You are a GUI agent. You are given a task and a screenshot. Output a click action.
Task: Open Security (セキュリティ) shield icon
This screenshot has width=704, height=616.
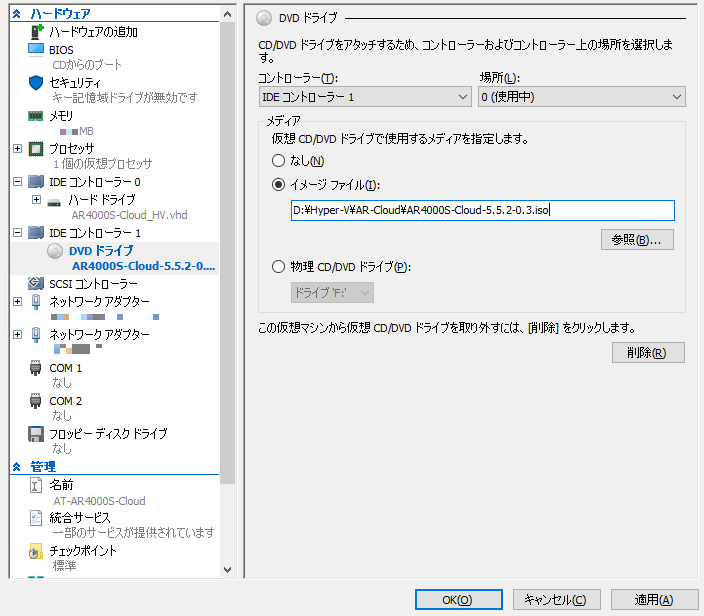36,83
